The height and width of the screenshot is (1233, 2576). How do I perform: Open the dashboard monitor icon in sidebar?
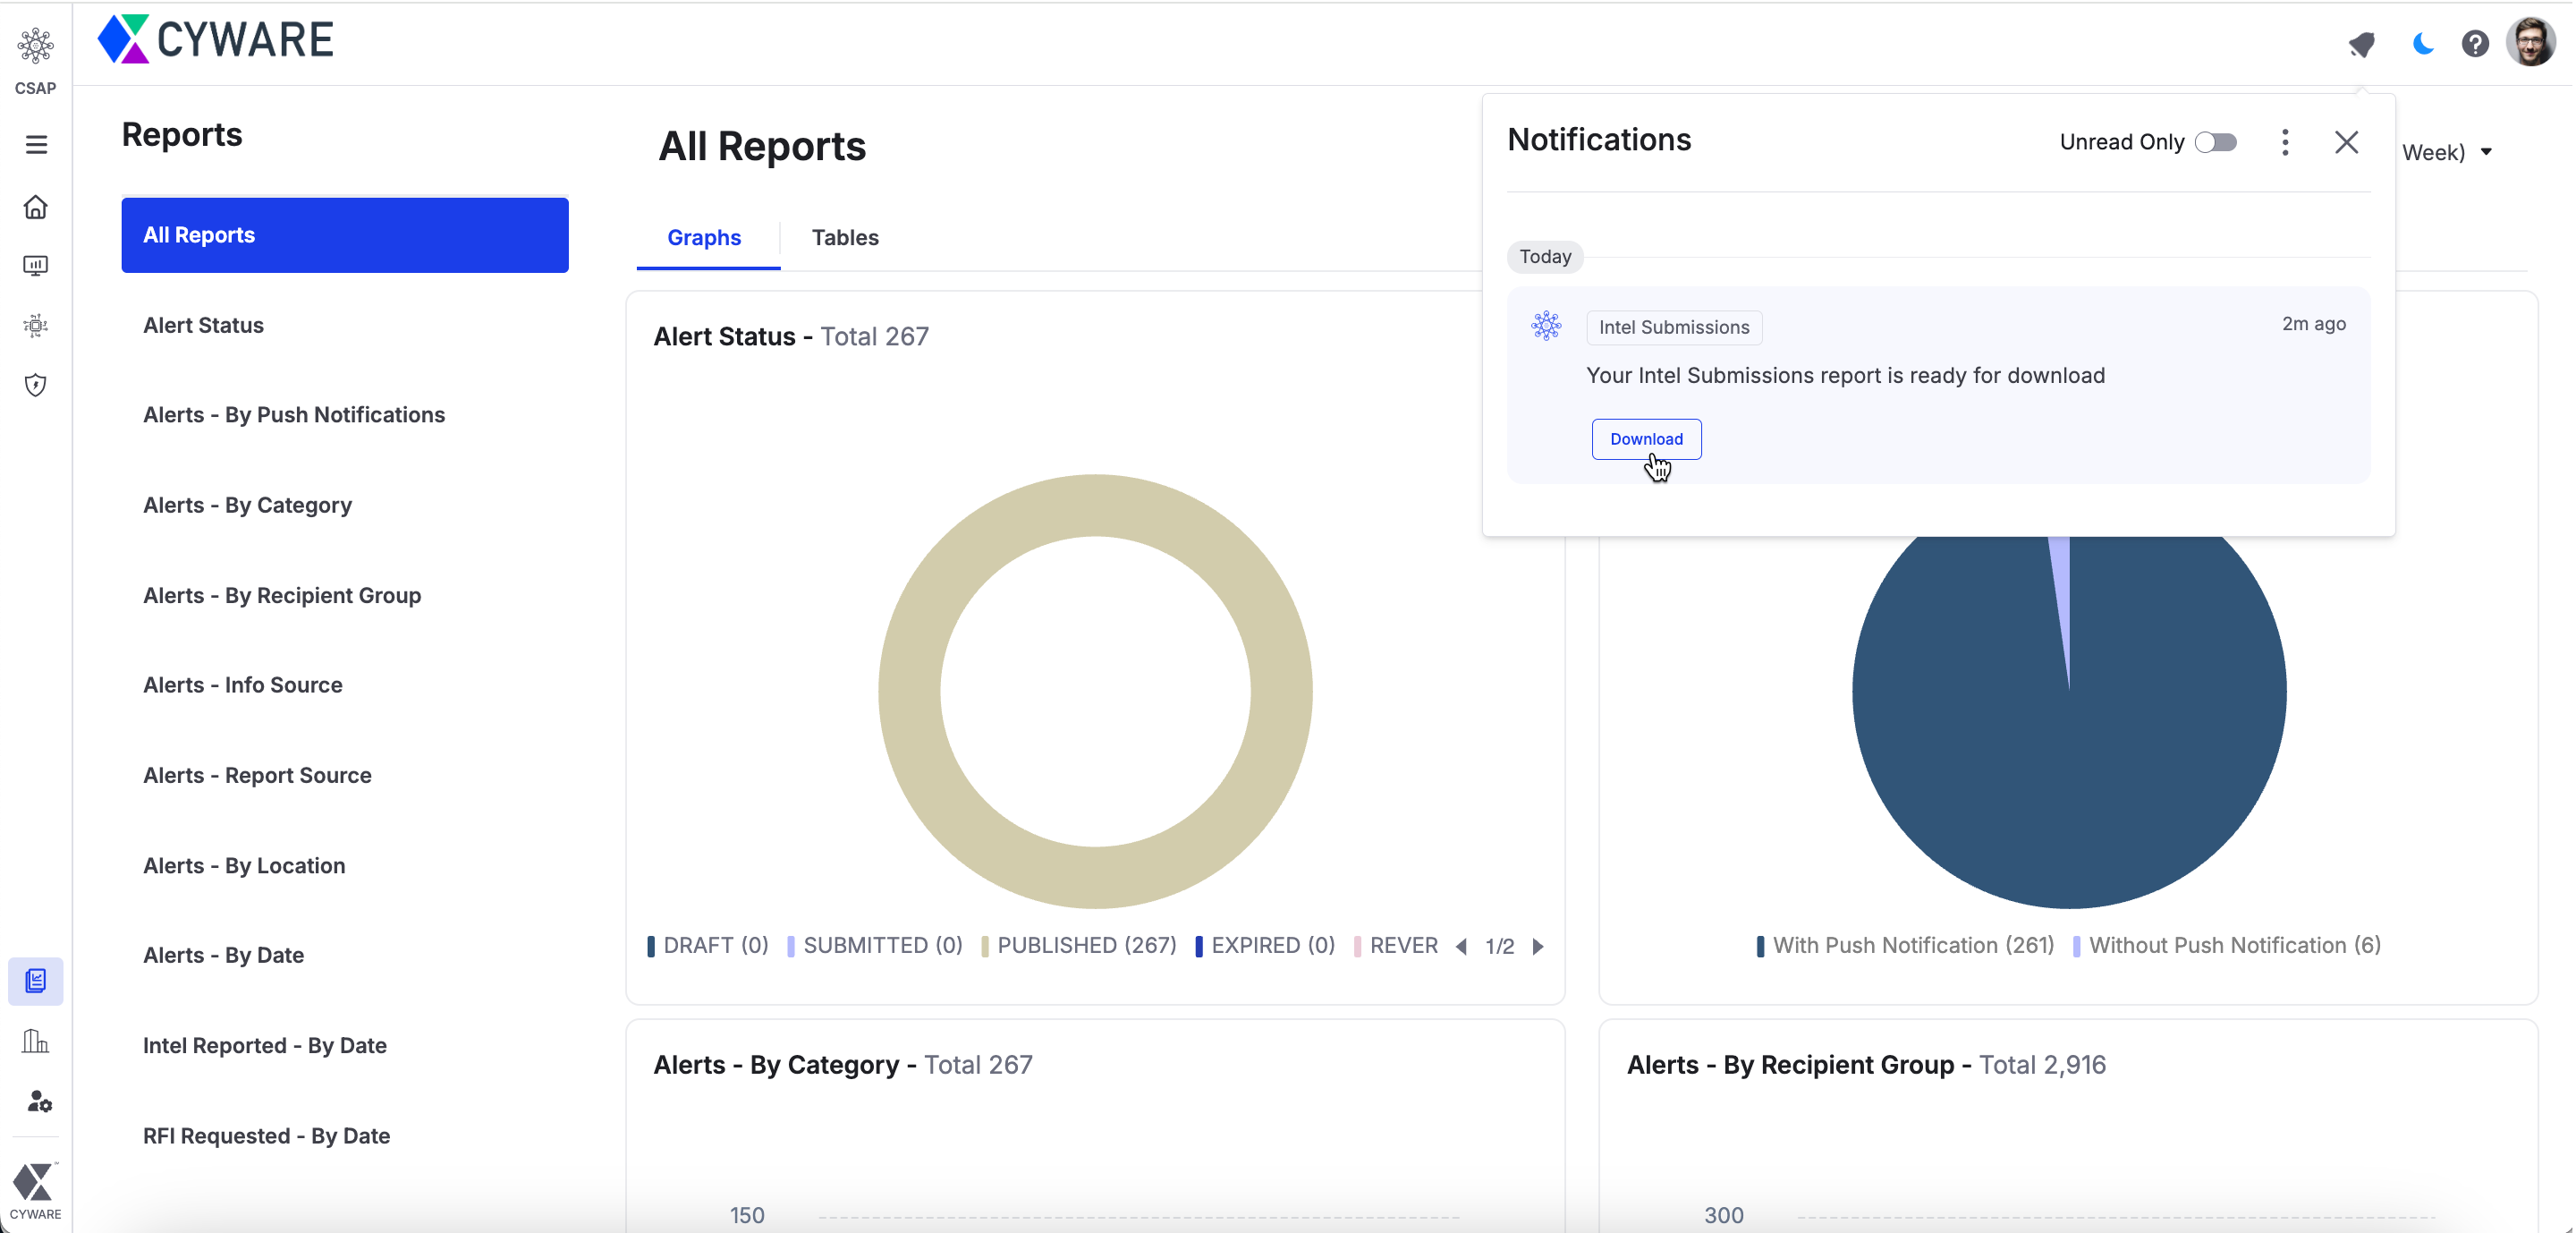36,266
